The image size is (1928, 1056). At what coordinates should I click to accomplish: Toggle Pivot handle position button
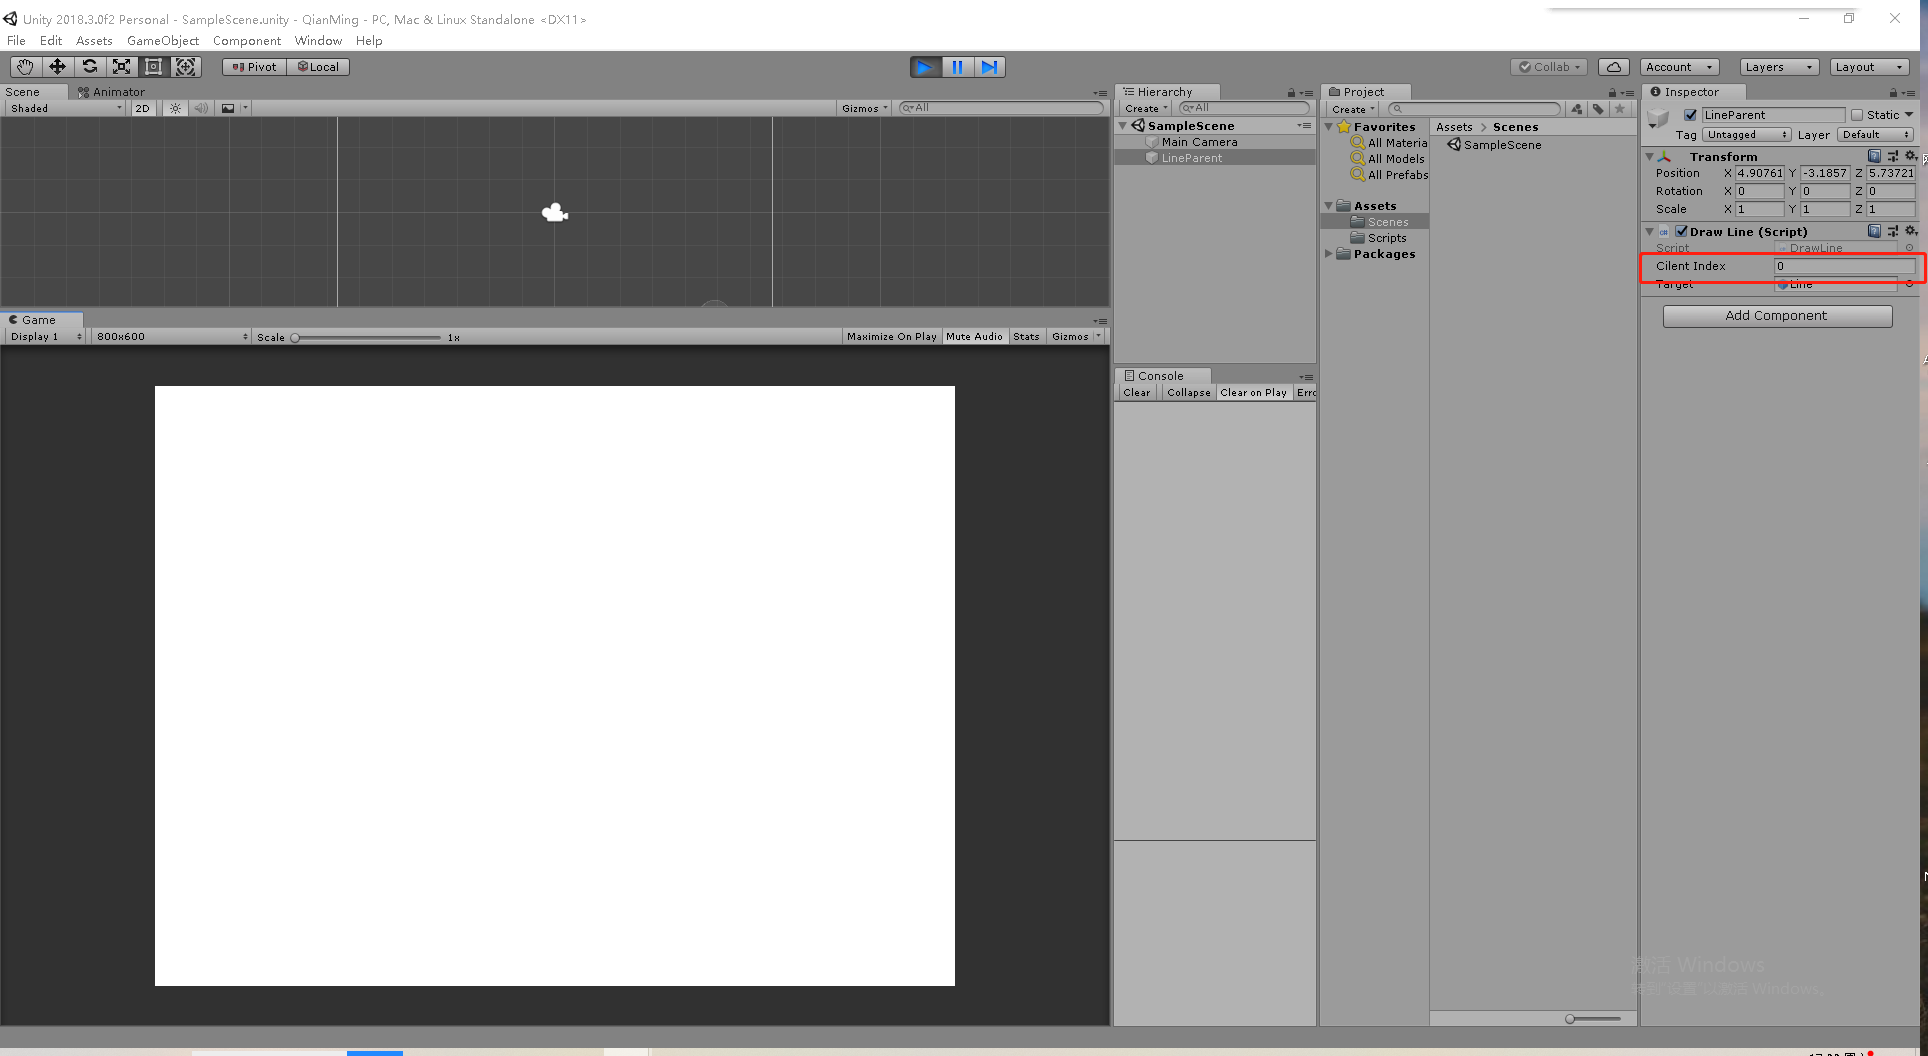pos(255,67)
